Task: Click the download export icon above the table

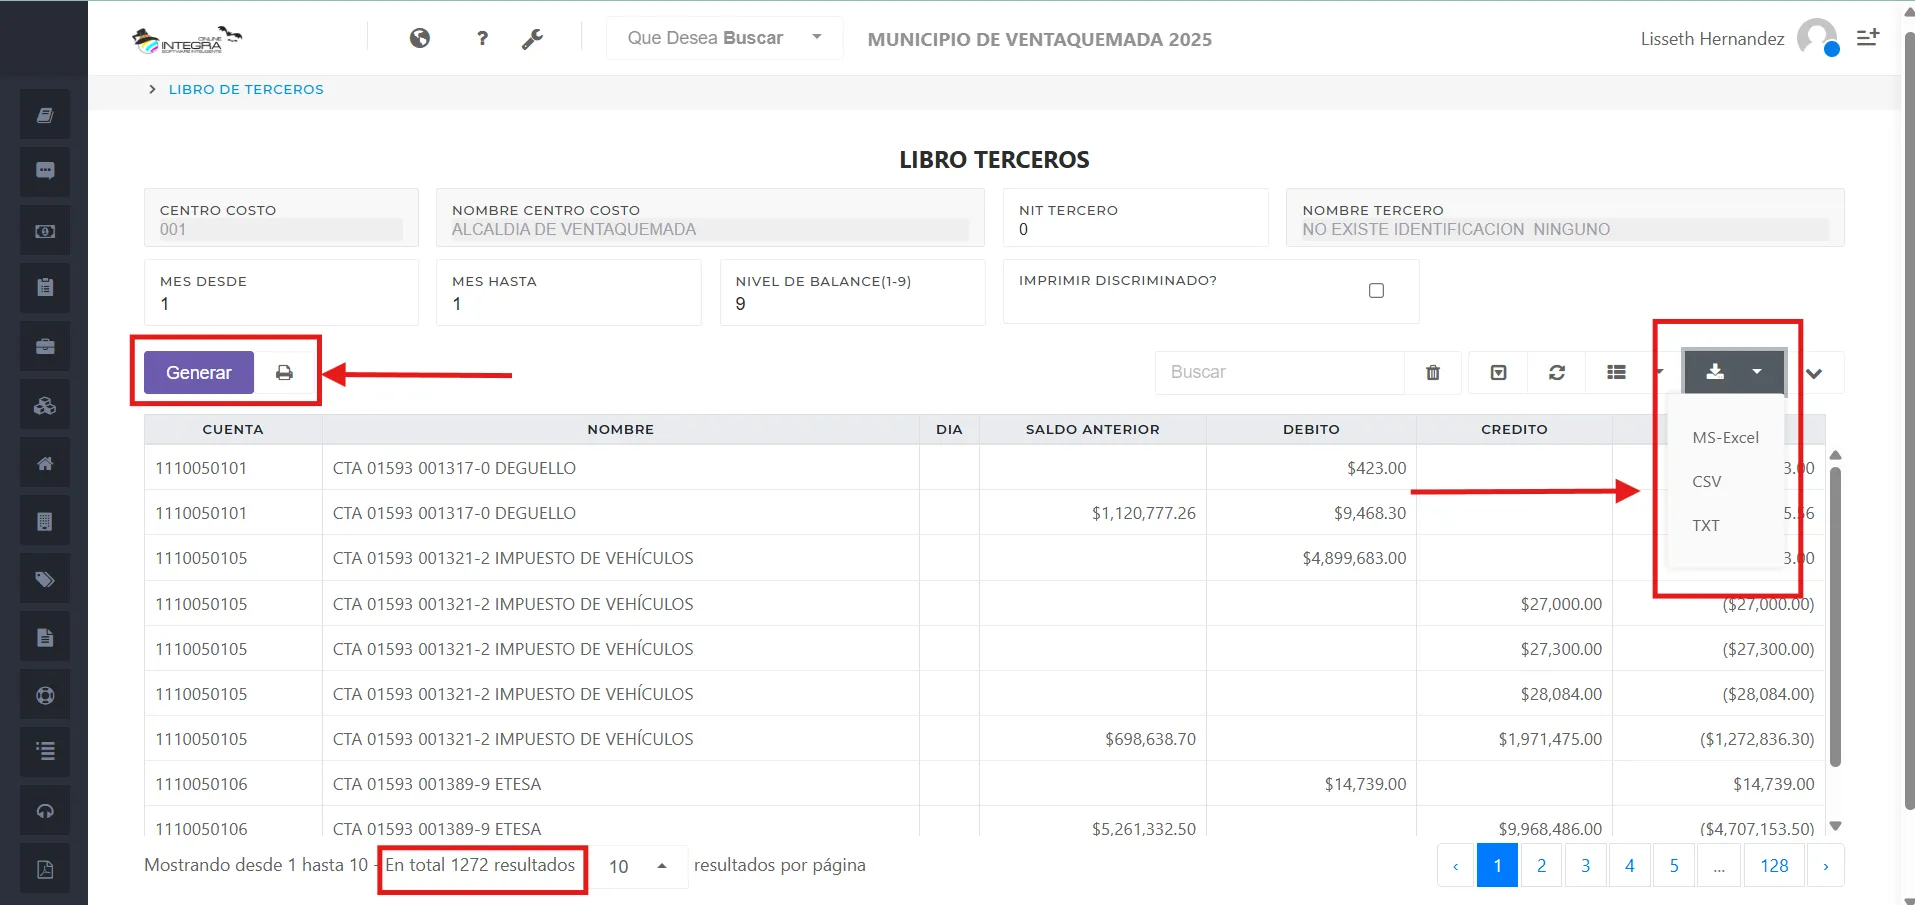Action: coord(1716,372)
